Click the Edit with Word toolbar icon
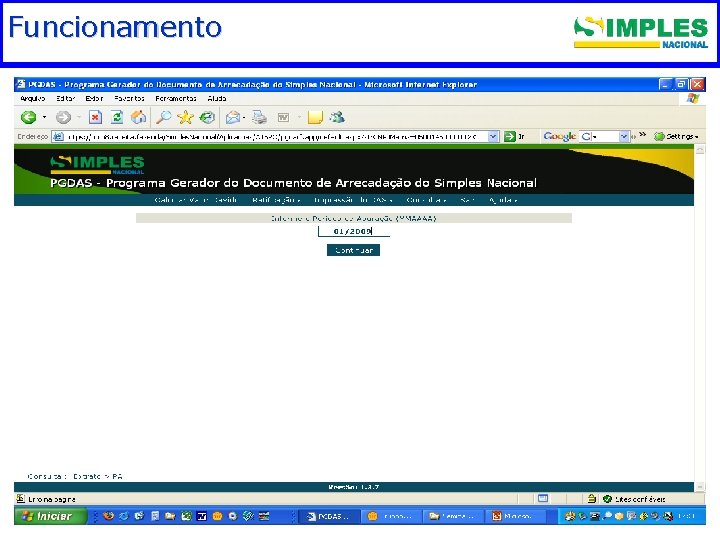 [283, 118]
